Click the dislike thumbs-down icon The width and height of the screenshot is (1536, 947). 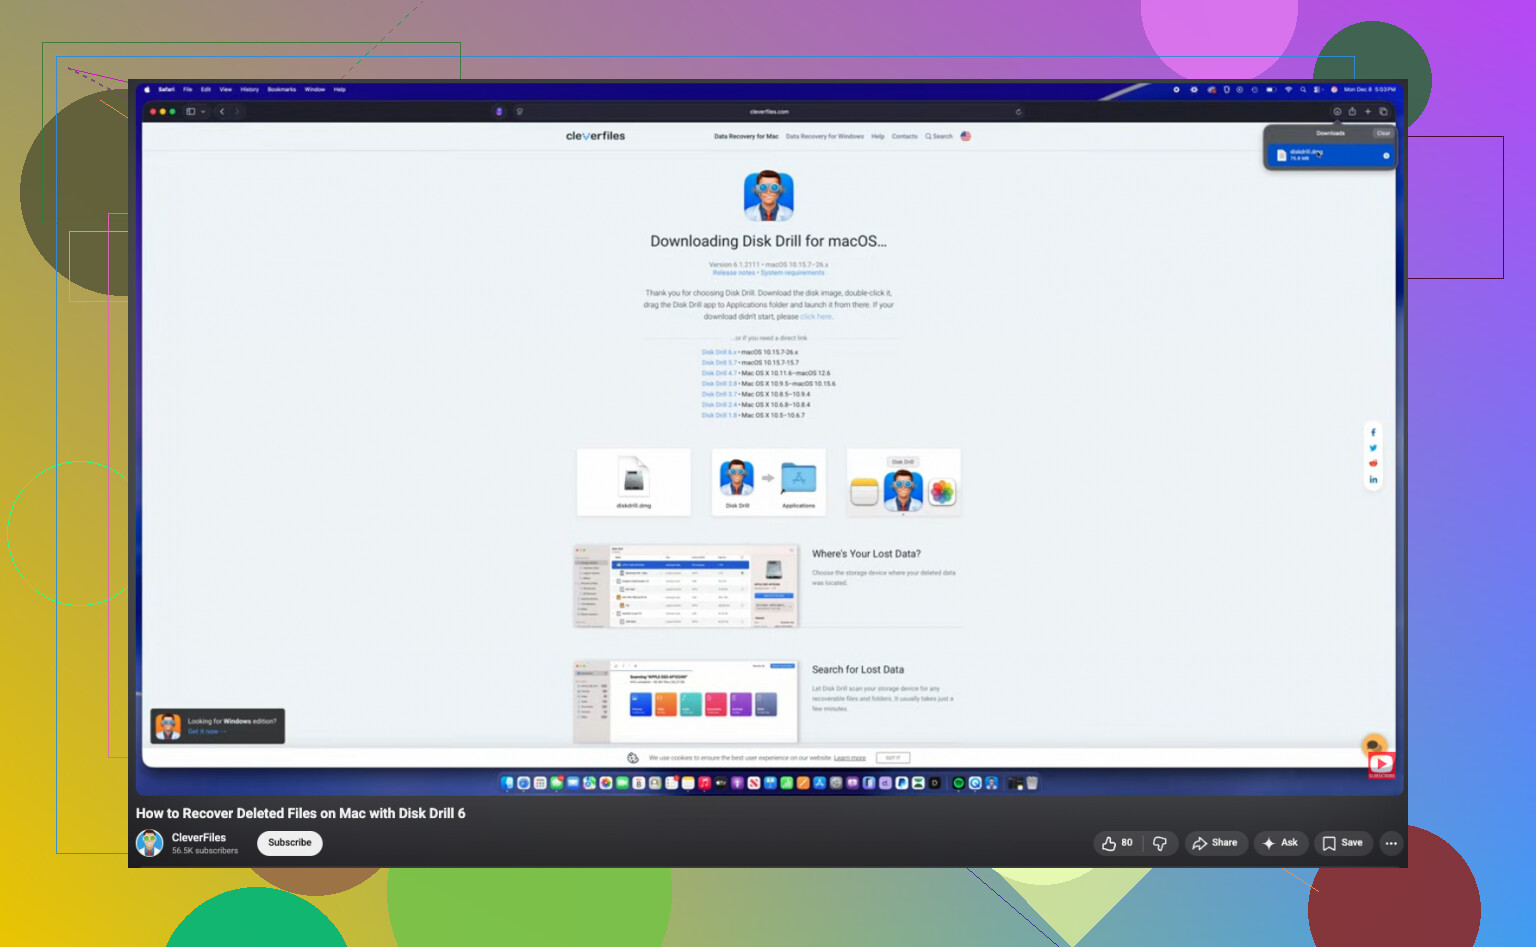[1160, 843]
